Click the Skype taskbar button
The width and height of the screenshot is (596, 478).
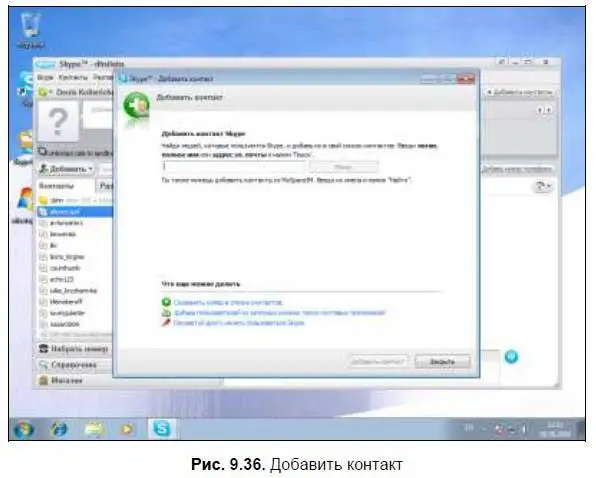click(162, 429)
